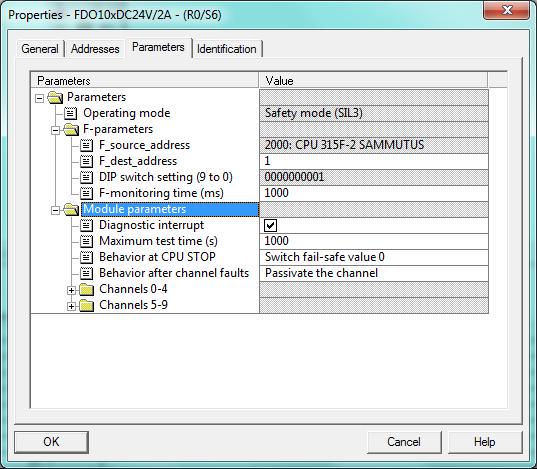Select the Behavior at CPU STOP label
537x469 pixels.
click(x=157, y=257)
